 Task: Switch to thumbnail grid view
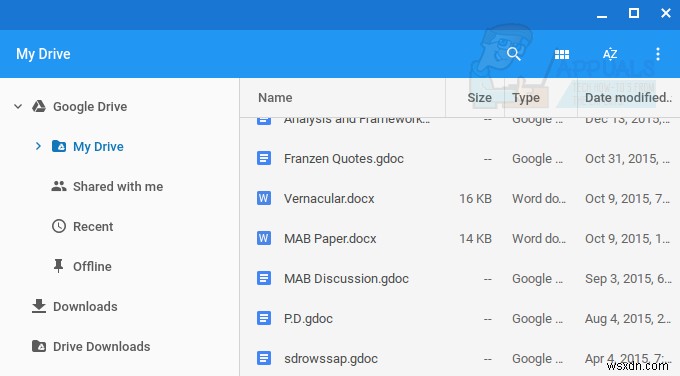(x=562, y=54)
